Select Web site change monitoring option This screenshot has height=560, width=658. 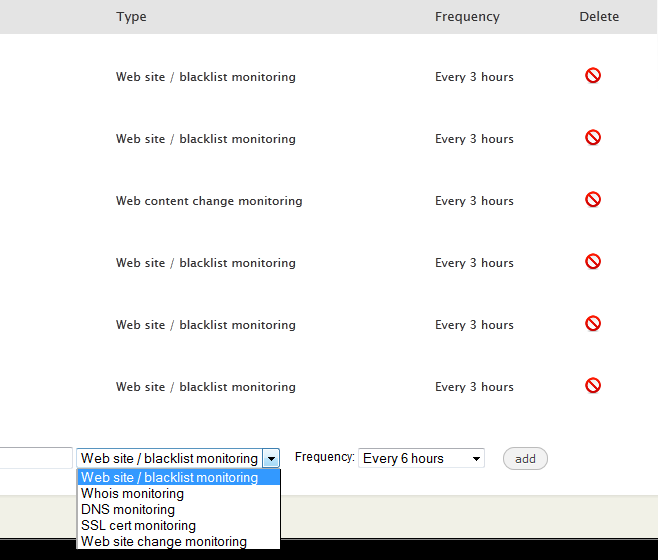[178, 541]
